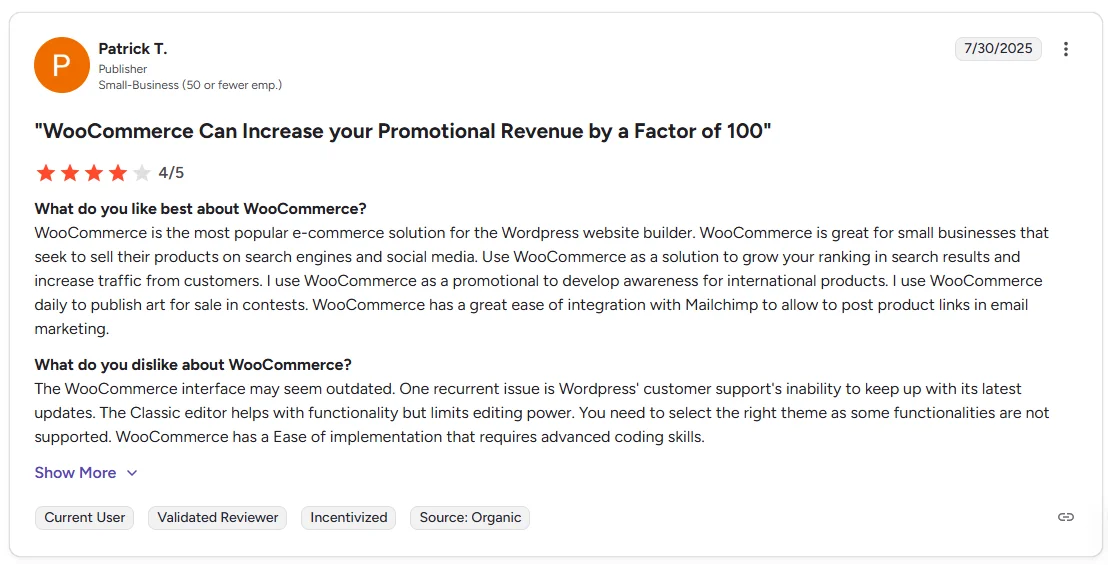Click the 7/30/2025 date badge
The width and height of the screenshot is (1108, 565).
pyautogui.click(x=998, y=49)
